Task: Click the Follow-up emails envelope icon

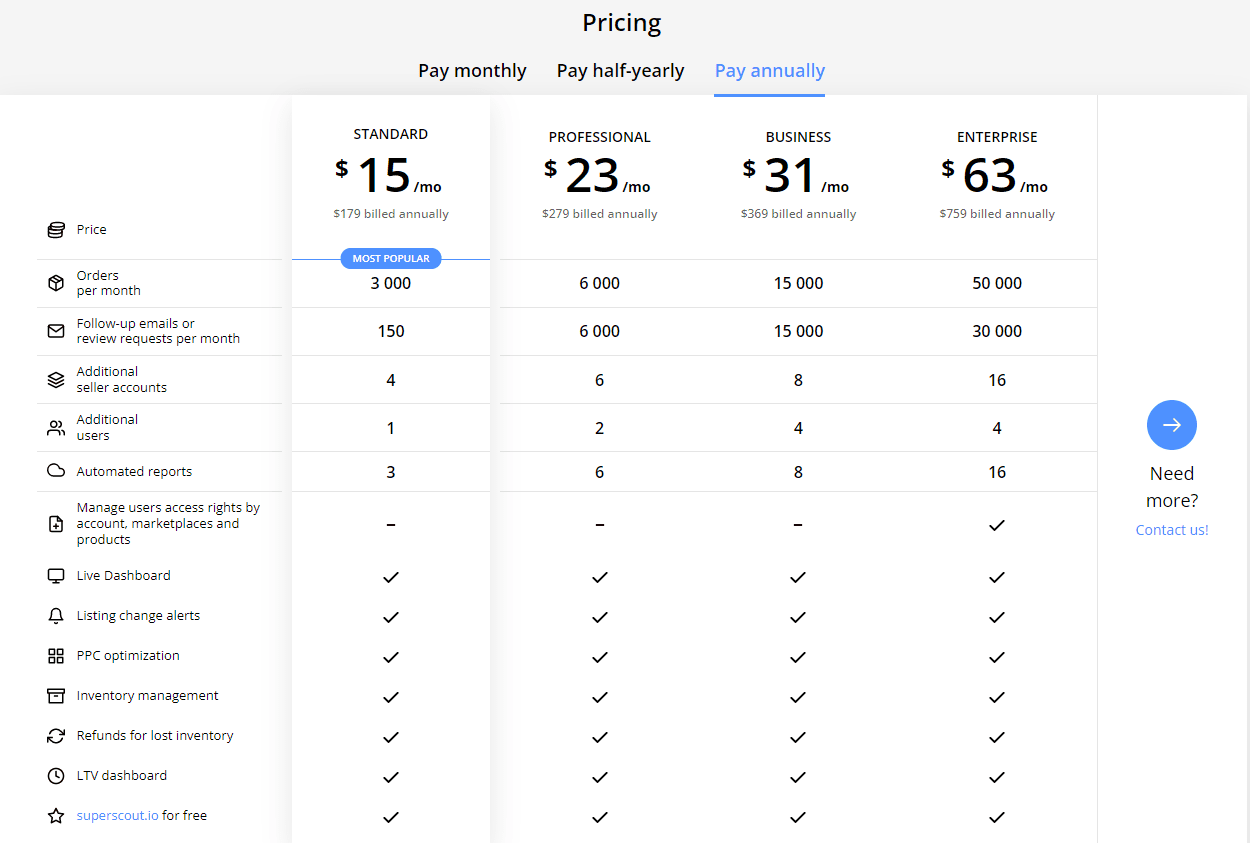Action: pos(56,331)
